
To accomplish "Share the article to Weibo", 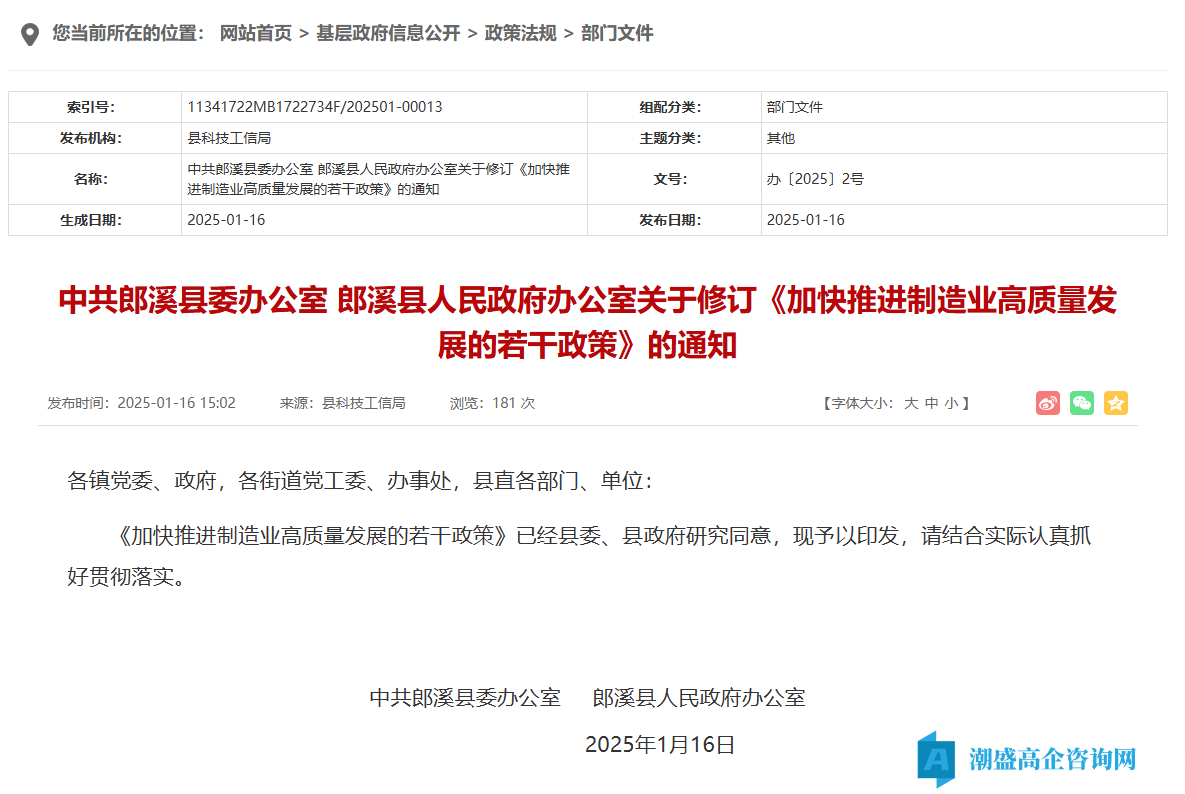I will pos(1047,403).
